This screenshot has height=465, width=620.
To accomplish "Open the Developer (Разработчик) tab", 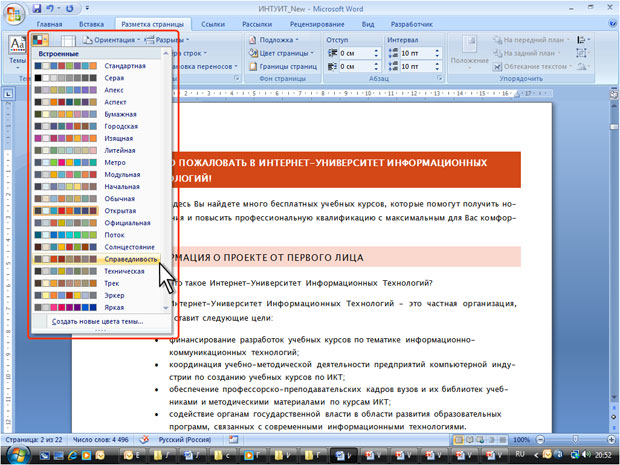I will (412, 24).
